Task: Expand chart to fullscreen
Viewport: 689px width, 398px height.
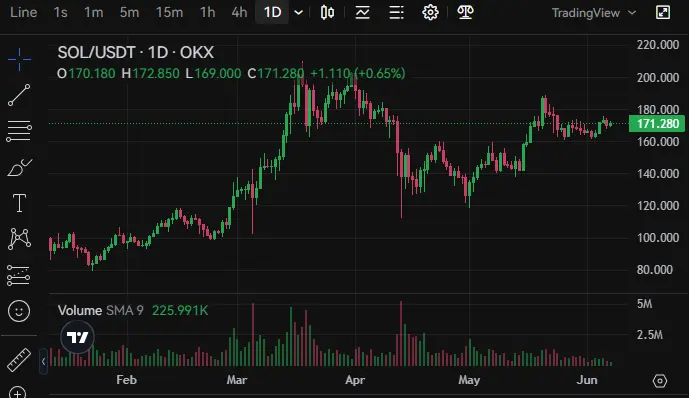Action: pyautogui.click(x=663, y=12)
